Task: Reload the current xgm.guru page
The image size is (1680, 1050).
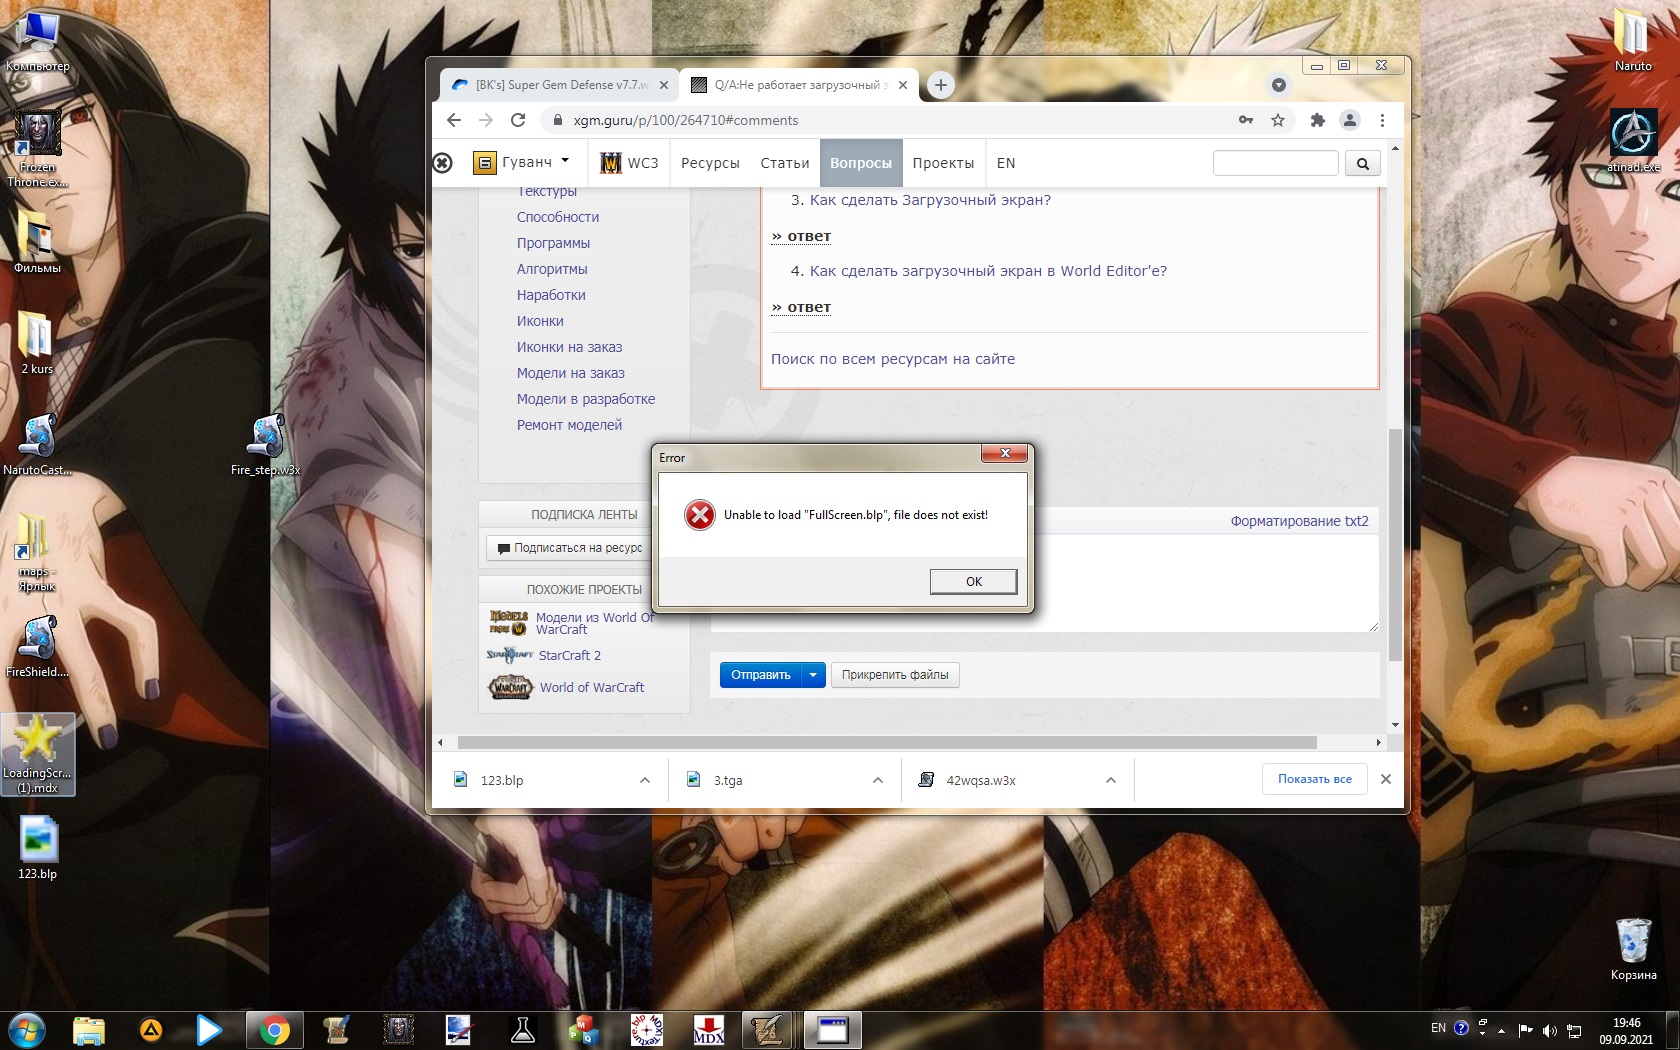Action: click(x=518, y=120)
